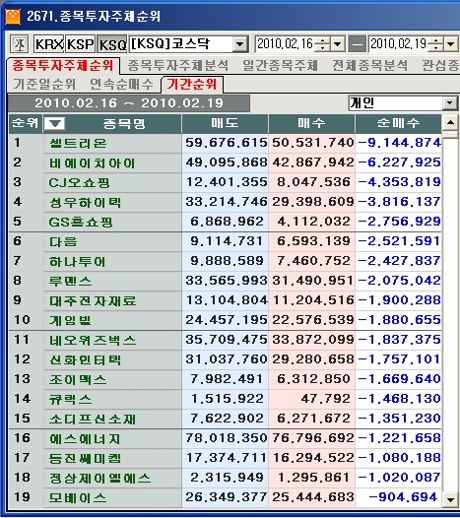Select stock 하나투어
Image resolution: width=460 pixels, height=518 pixels.
coord(77,261)
